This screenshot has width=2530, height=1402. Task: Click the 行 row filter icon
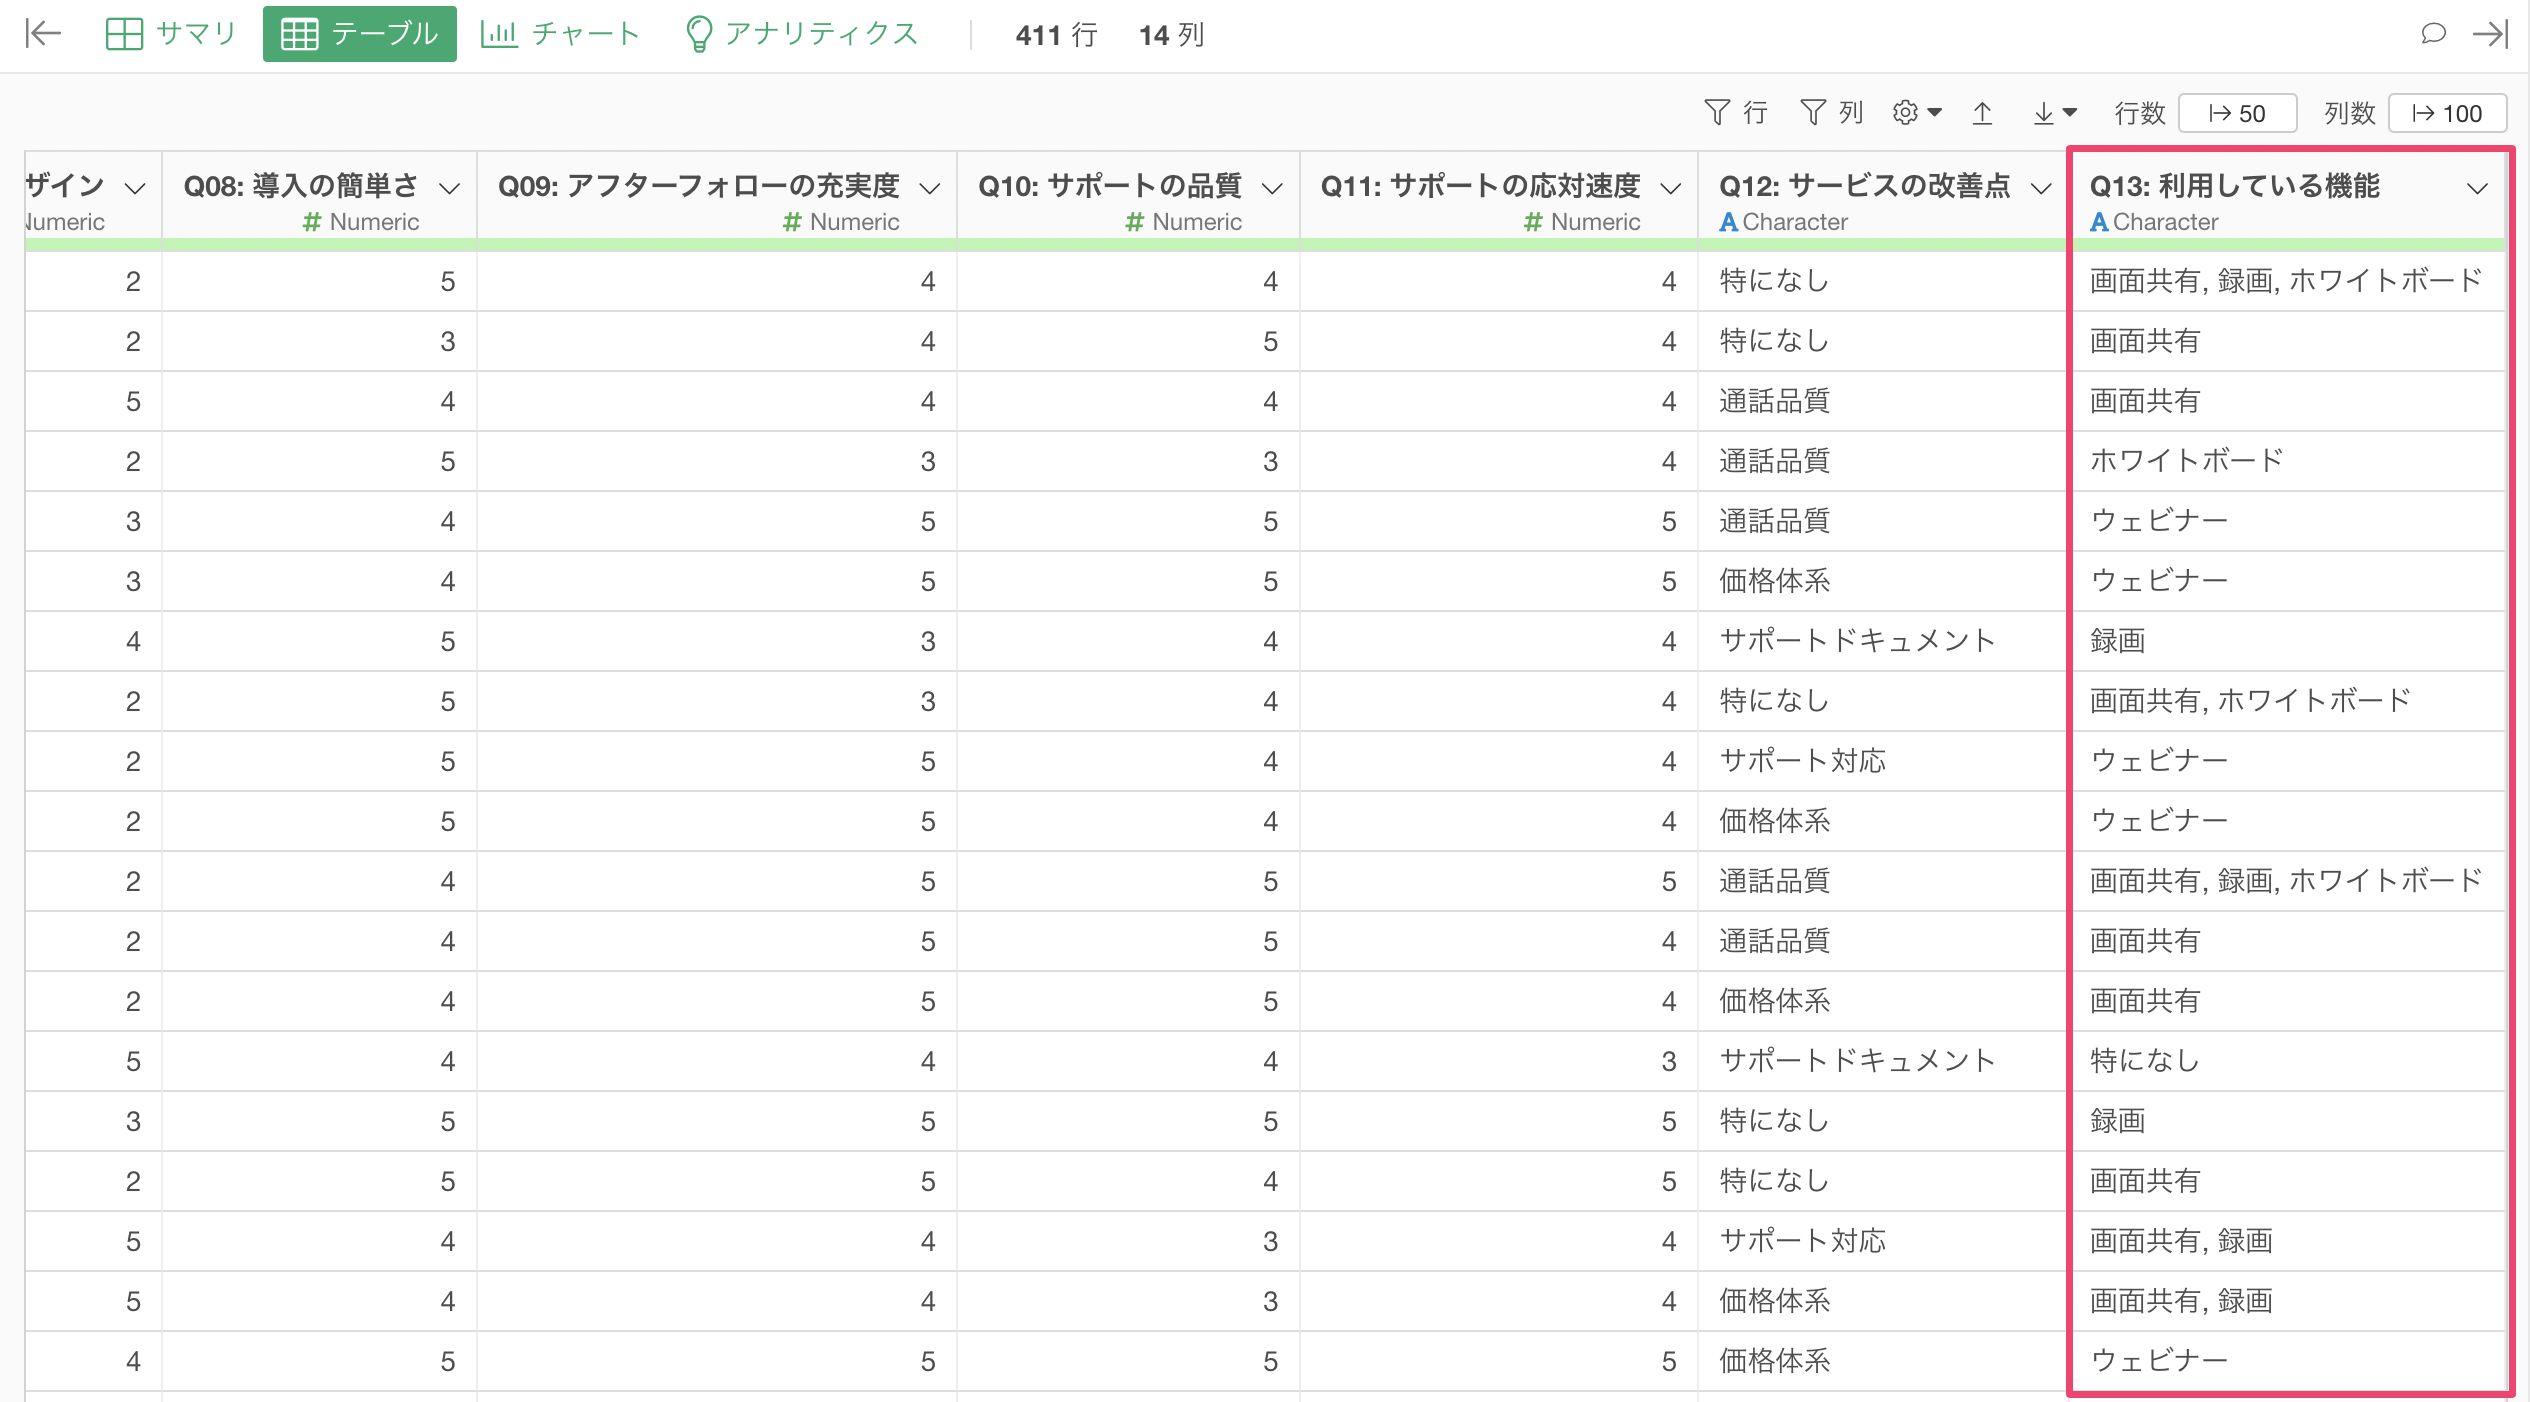click(x=1735, y=112)
